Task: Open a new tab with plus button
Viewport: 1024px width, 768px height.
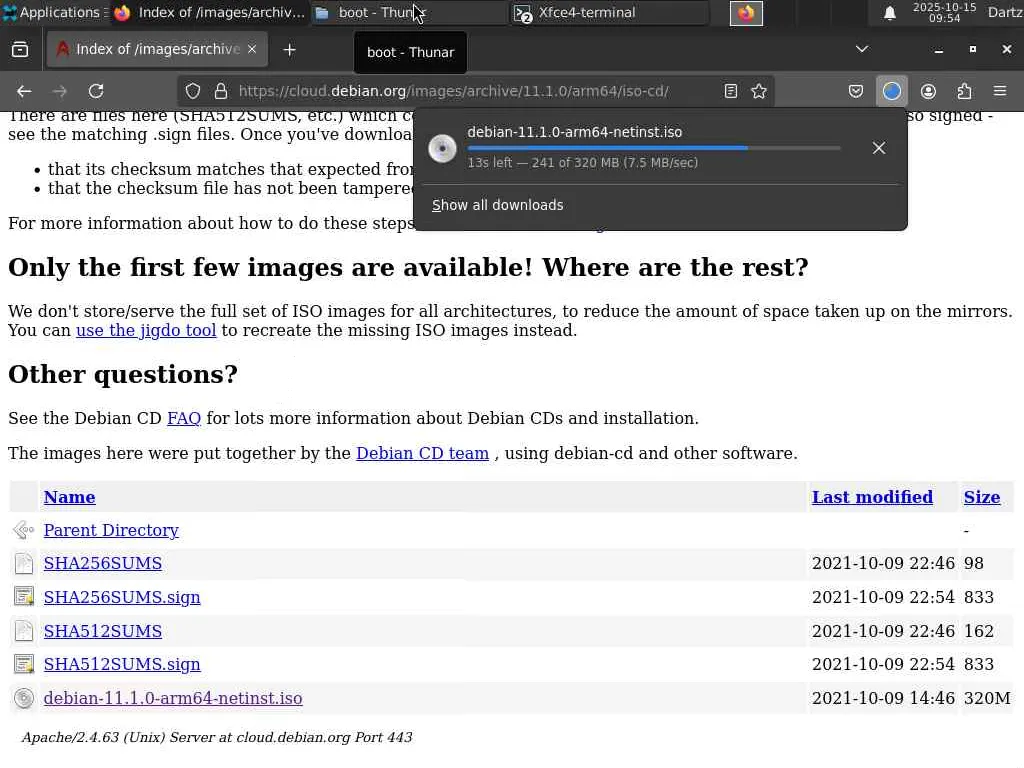Action: (289, 49)
